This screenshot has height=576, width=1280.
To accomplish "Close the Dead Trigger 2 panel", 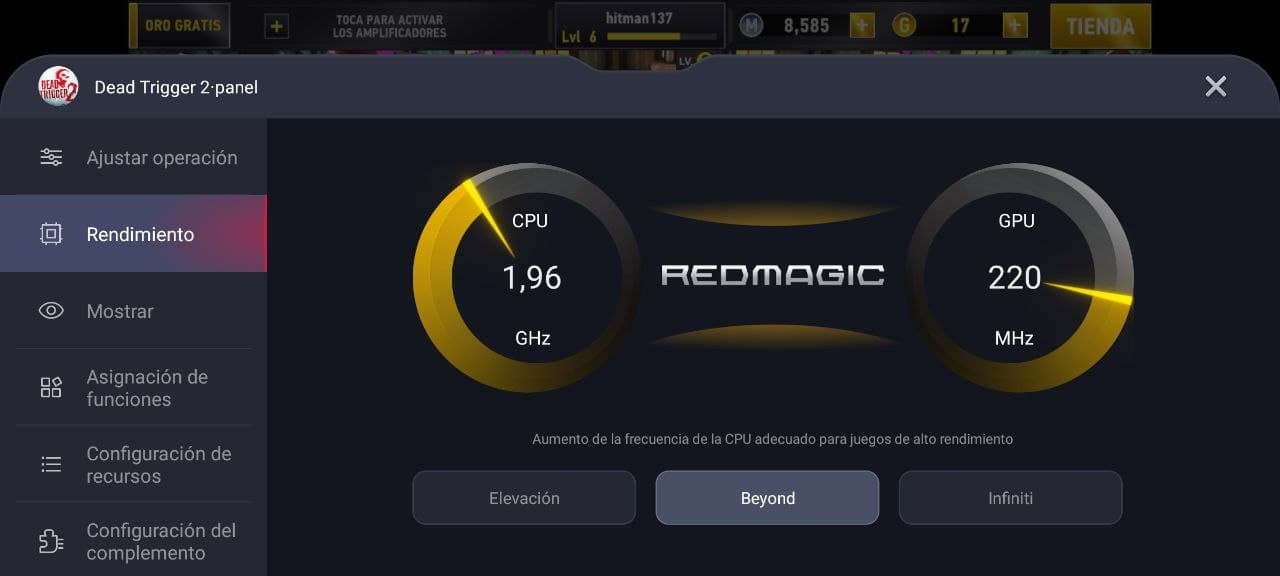I will pos(1216,86).
